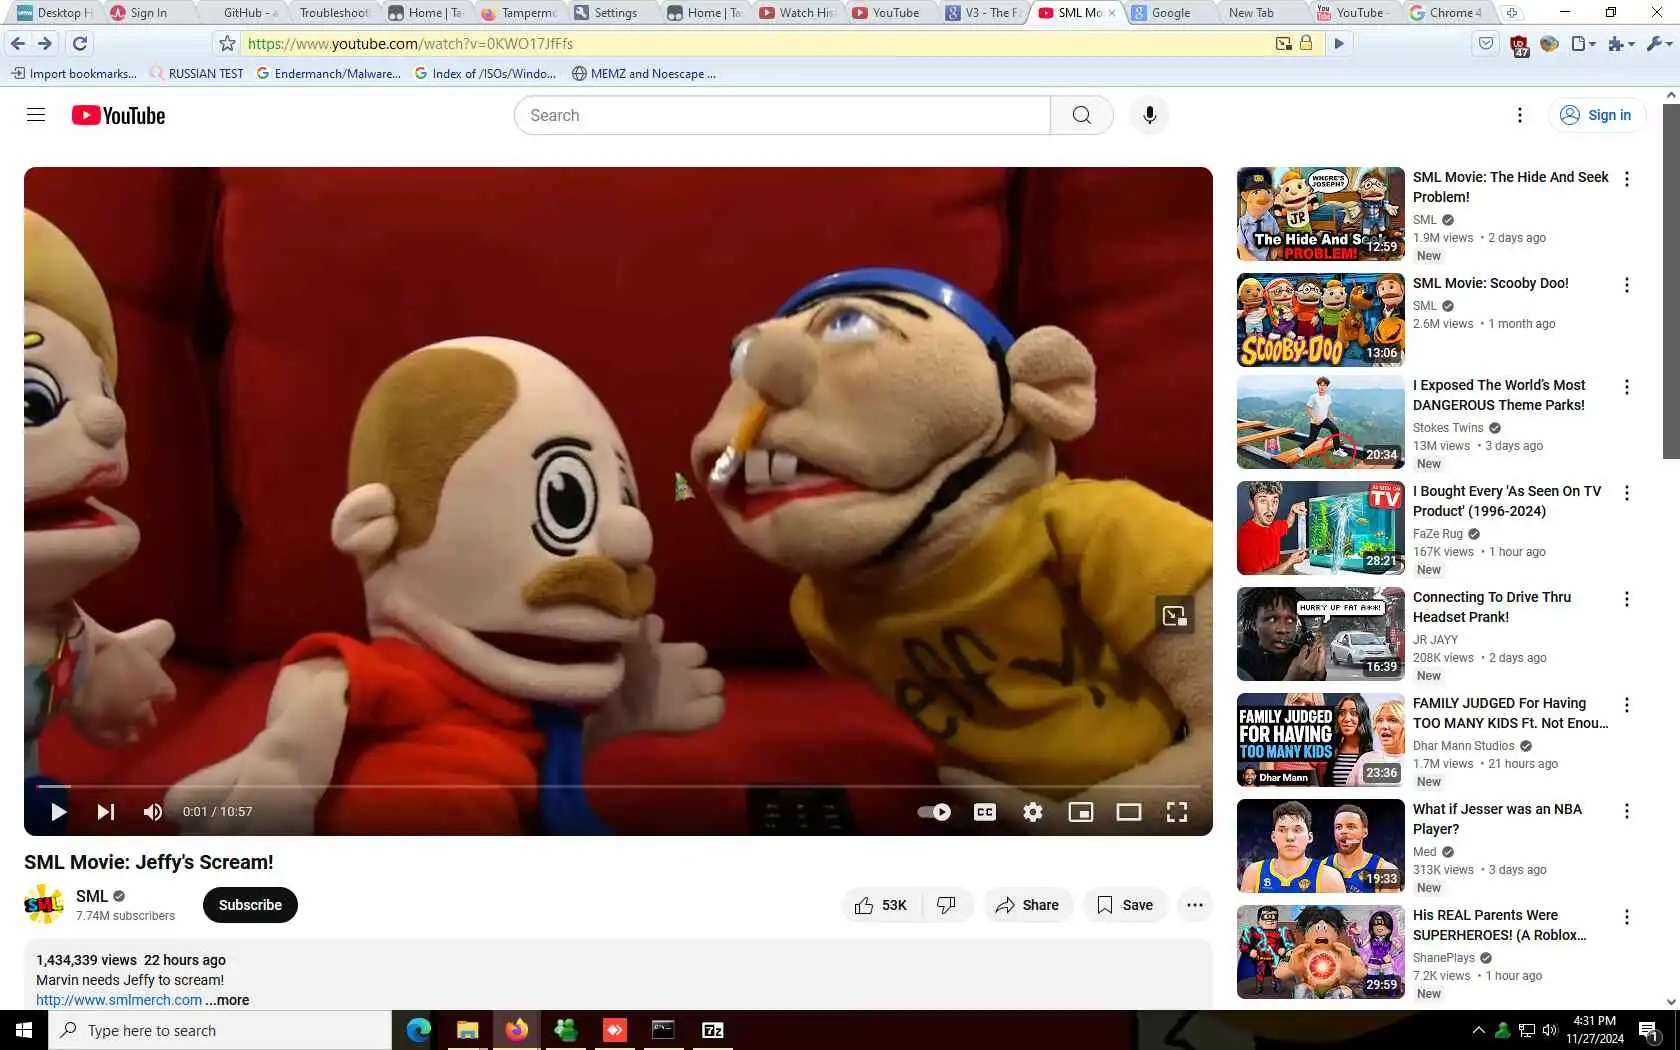Open options for Hide And Seek Problem video

pos(1627,179)
